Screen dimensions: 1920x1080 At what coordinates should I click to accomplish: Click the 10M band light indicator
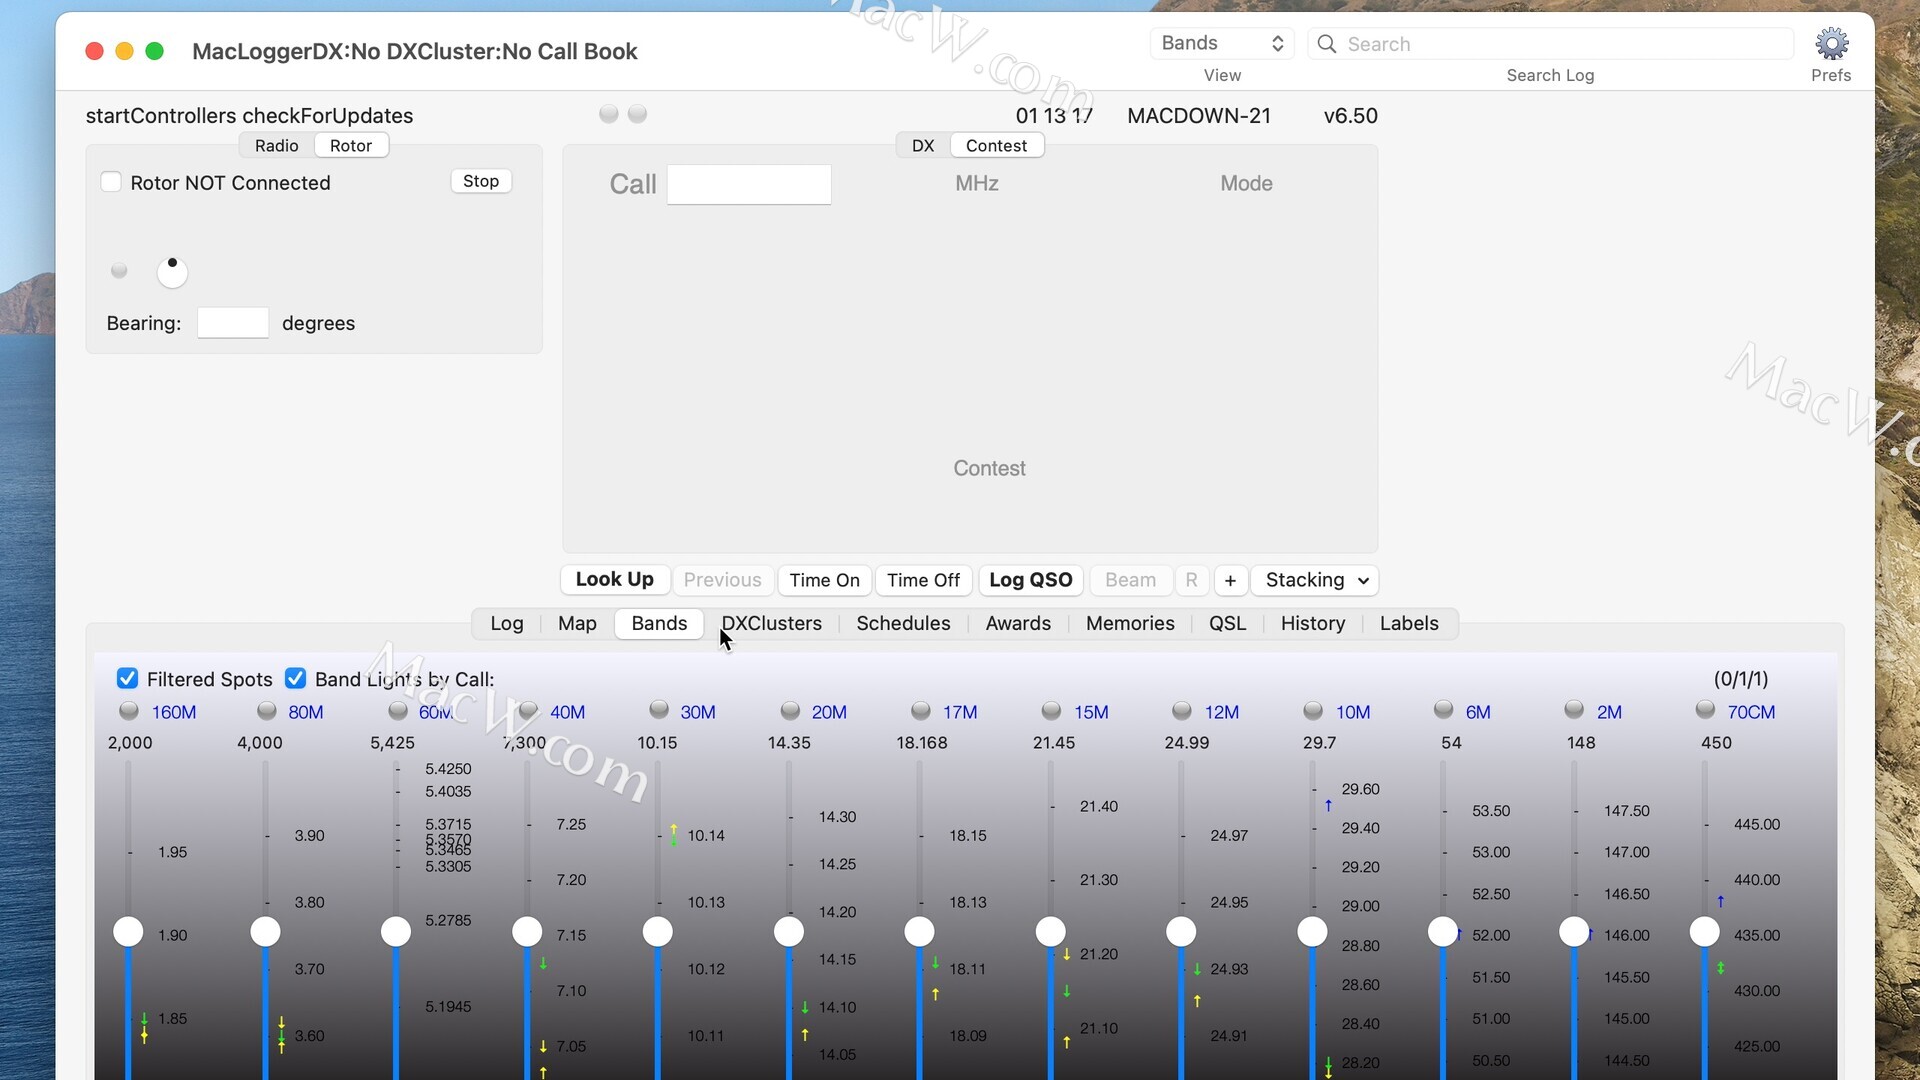point(1313,711)
